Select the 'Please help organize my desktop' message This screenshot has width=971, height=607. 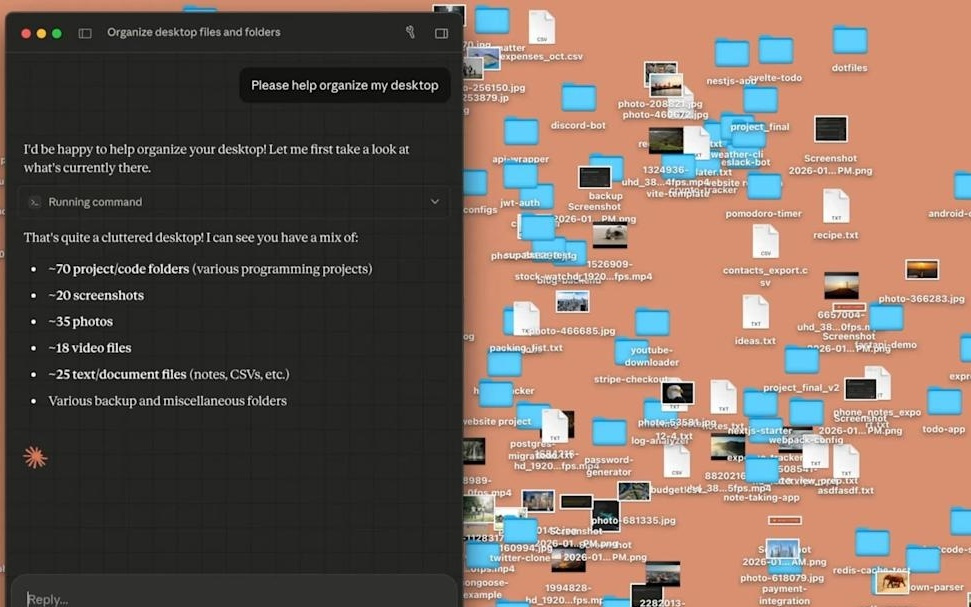click(344, 85)
